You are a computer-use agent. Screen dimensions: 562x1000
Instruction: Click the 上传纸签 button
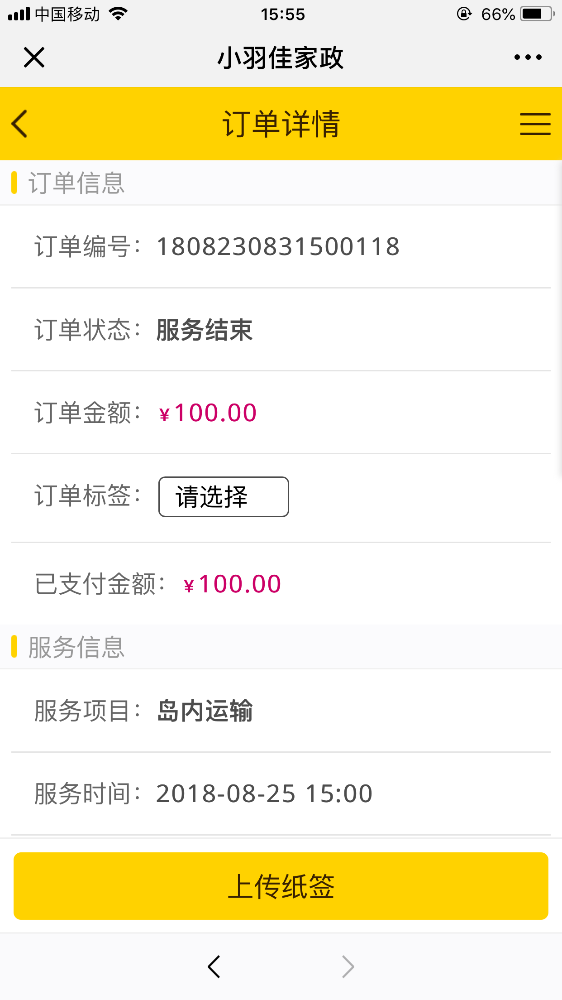tap(281, 886)
